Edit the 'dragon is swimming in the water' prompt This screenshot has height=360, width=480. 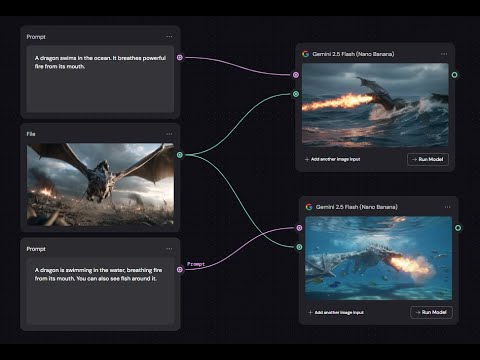tap(100, 291)
